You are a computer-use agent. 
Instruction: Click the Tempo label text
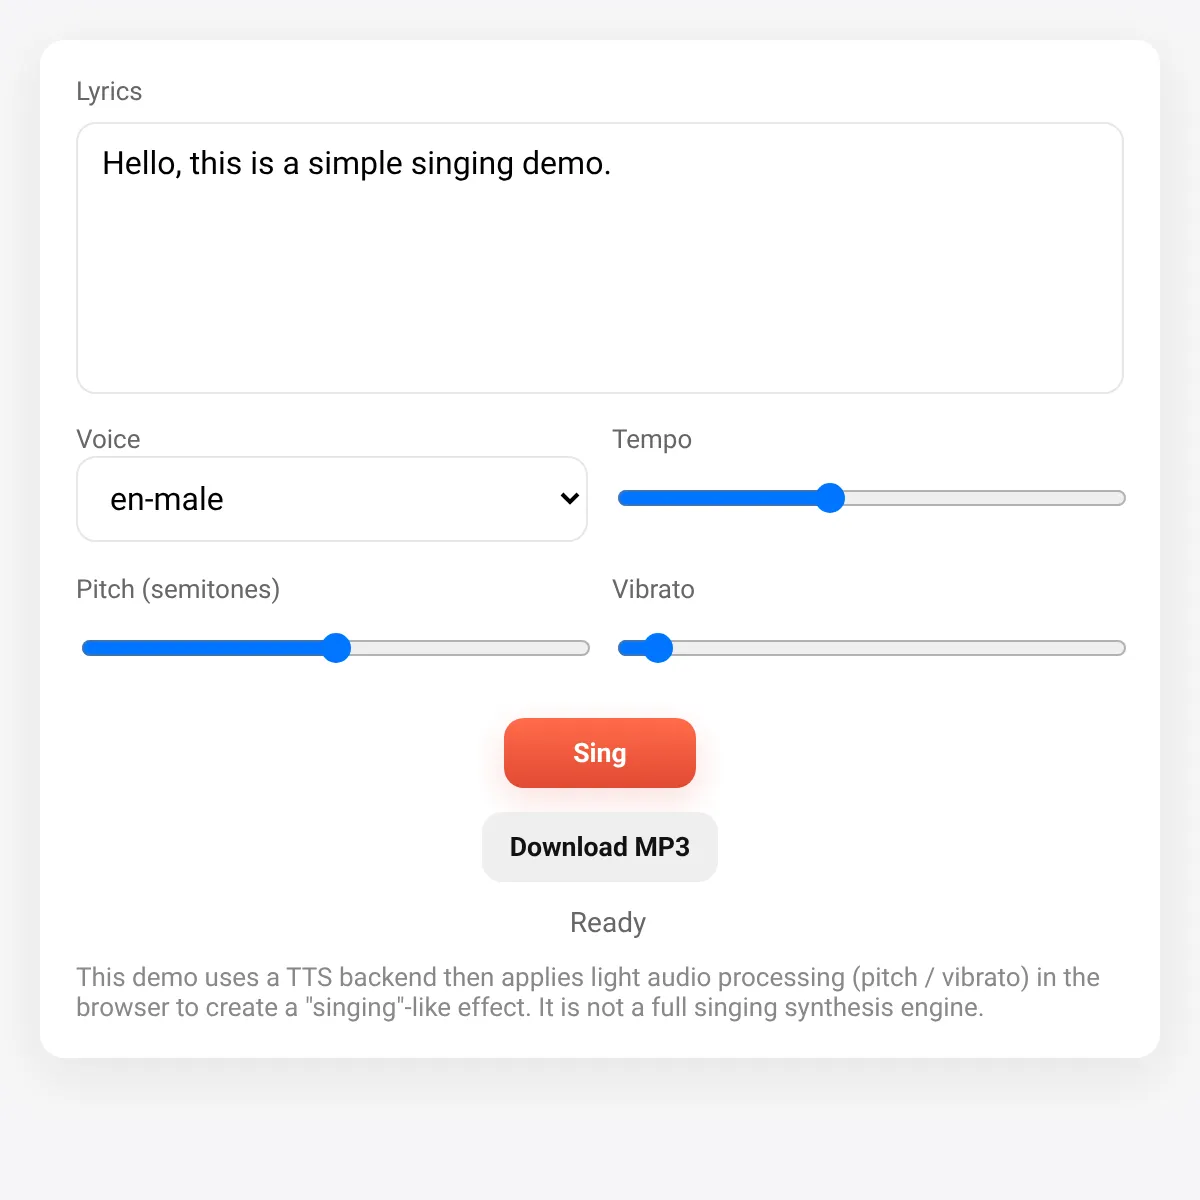652,440
